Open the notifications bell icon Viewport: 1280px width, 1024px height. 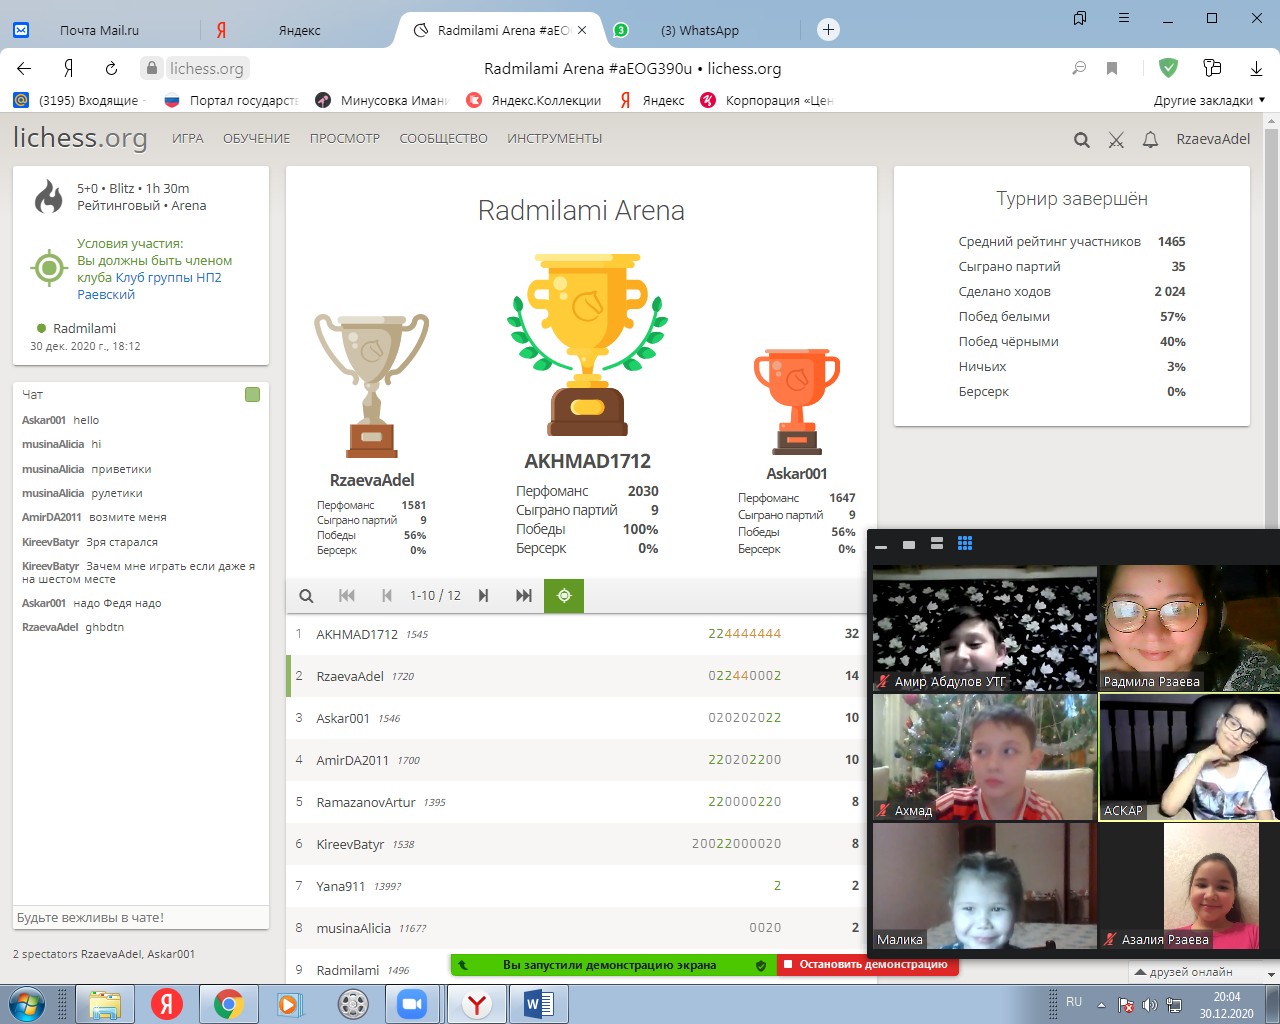click(x=1150, y=140)
